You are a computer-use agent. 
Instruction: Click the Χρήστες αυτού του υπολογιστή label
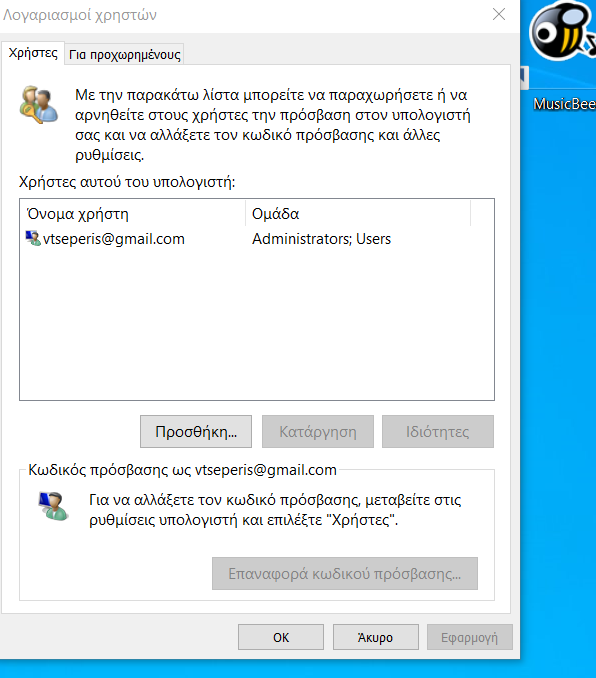(127, 182)
